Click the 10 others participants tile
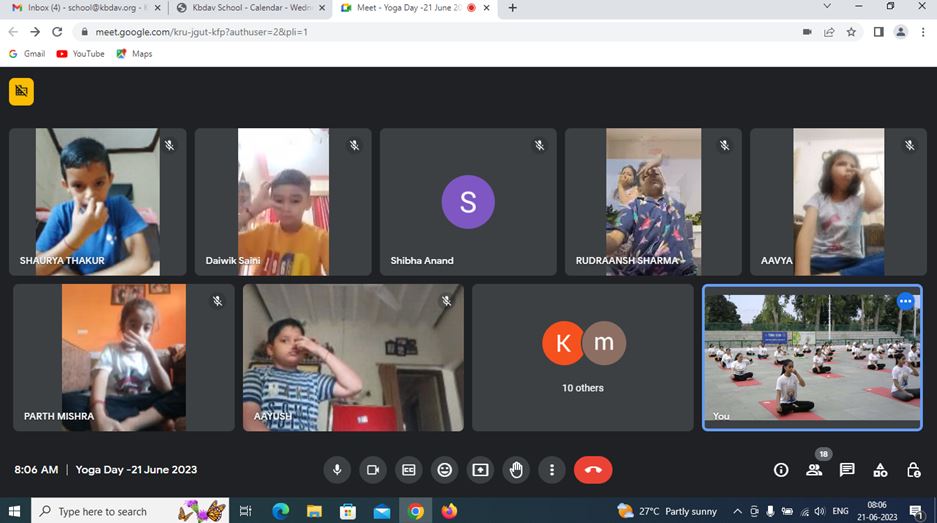This screenshot has width=937, height=523. point(583,357)
